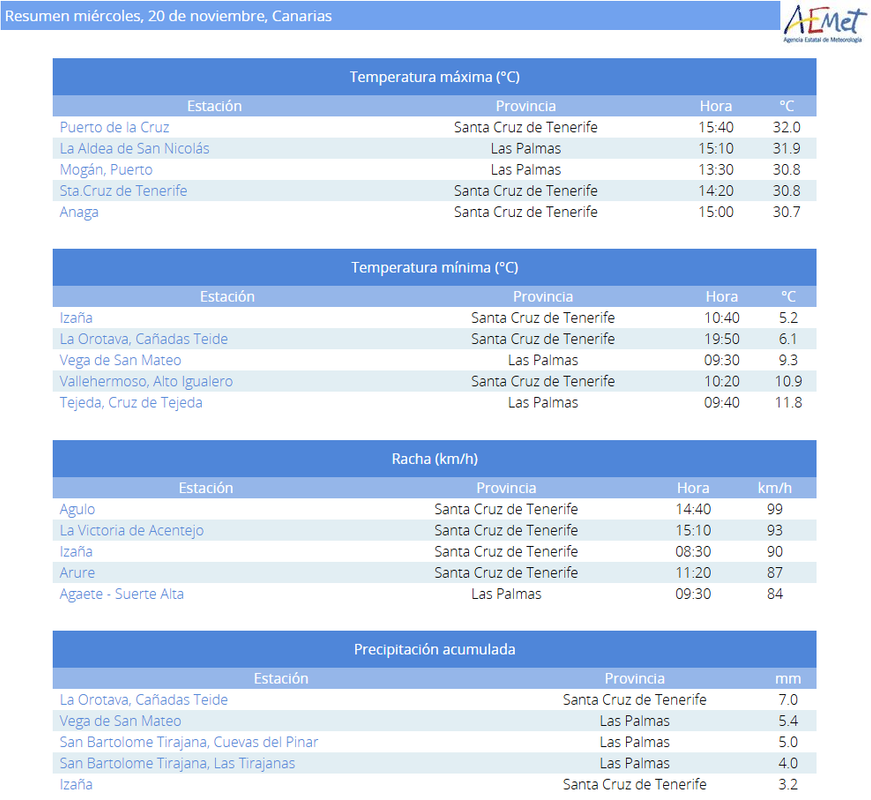The image size is (871, 800).
Task: Select the 99 km/h gust value
Action: tap(774, 509)
